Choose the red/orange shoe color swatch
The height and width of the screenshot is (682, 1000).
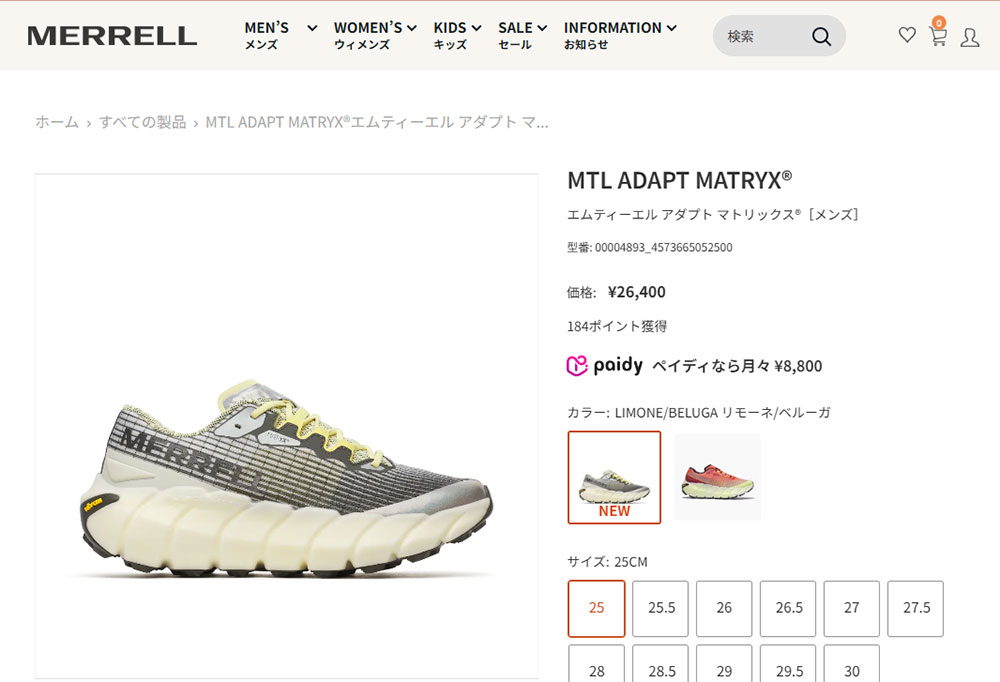pos(717,477)
